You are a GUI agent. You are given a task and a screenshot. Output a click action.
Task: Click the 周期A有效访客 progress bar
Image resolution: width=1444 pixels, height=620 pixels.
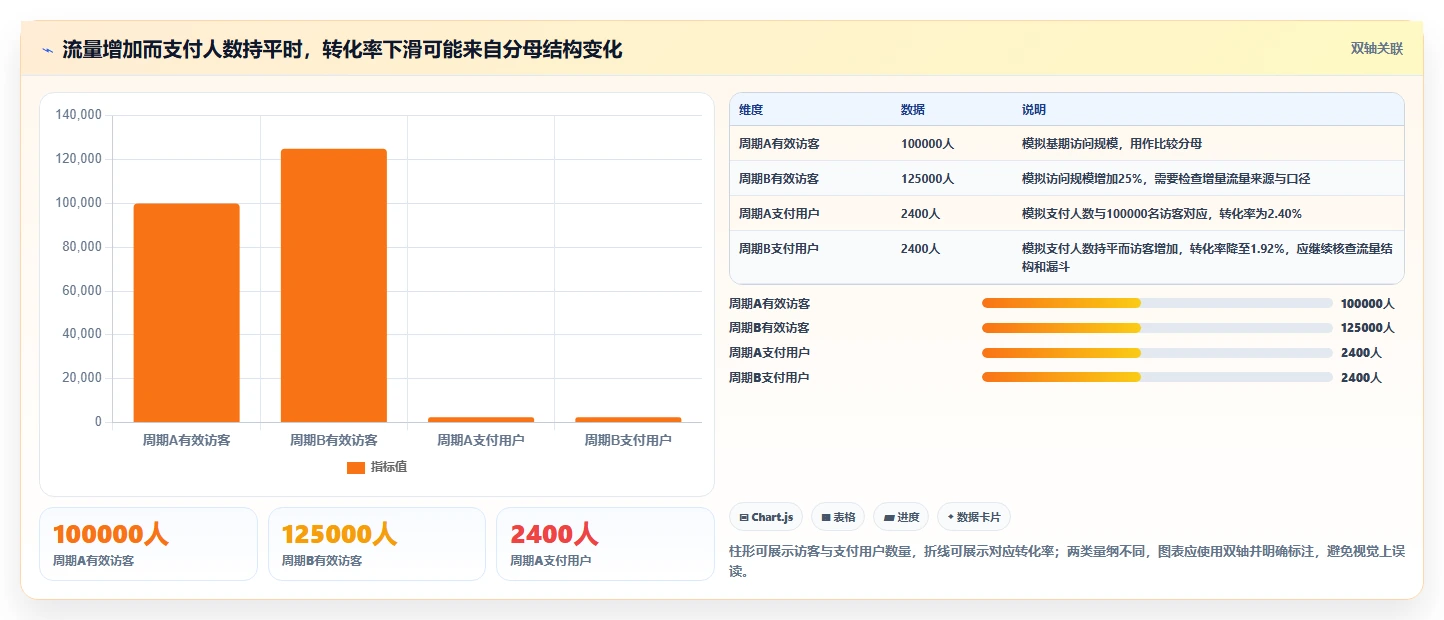coord(1157,303)
